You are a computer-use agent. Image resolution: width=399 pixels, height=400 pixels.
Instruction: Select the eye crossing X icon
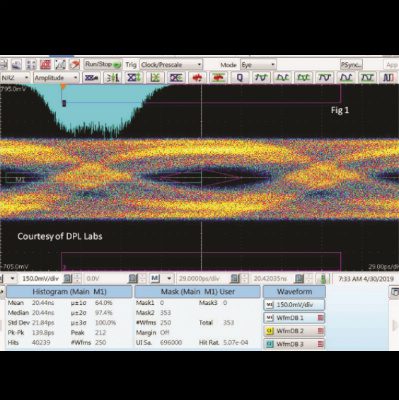point(176,78)
